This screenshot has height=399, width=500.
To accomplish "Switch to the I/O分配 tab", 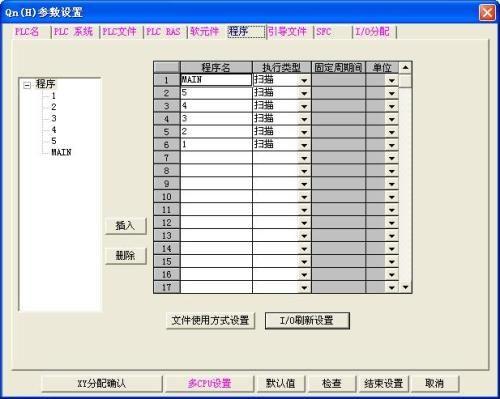I will pos(372,32).
